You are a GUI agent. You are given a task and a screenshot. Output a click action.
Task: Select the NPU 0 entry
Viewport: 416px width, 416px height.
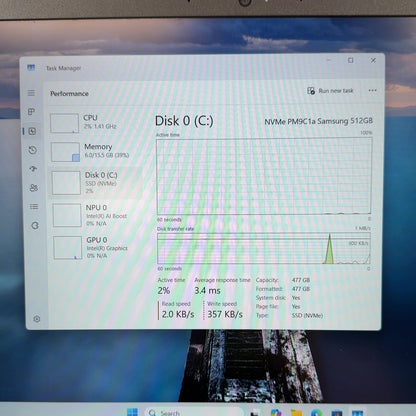(x=98, y=215)
